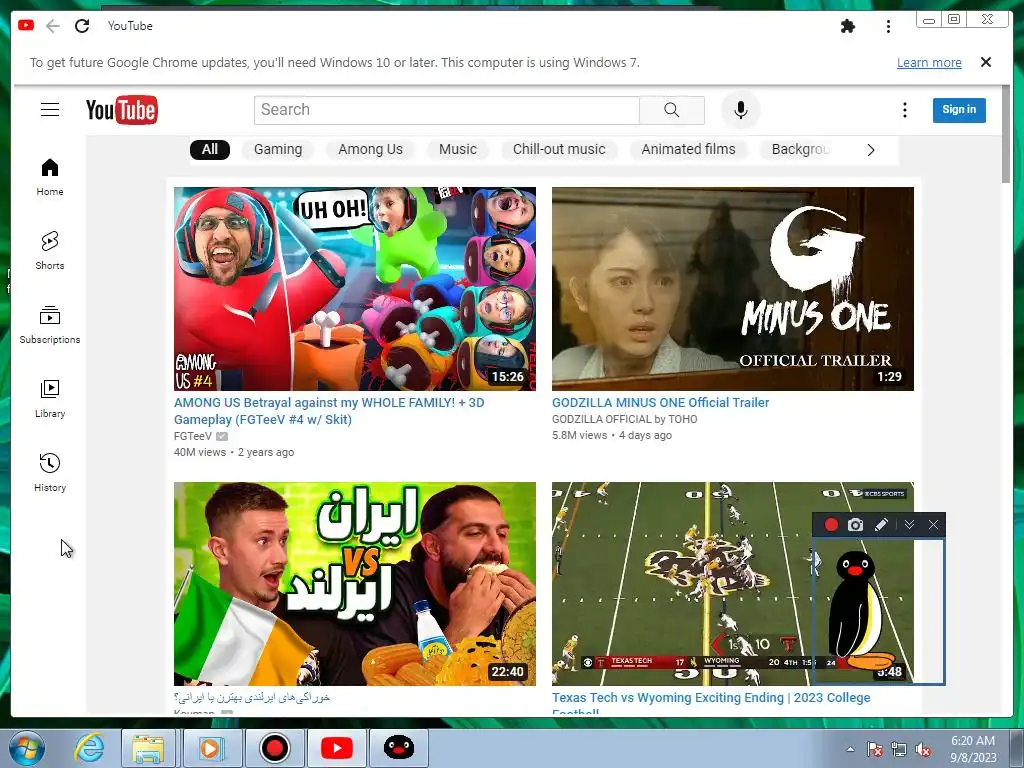
Task: Go to Home in sidebar
Action: point(50,176)
